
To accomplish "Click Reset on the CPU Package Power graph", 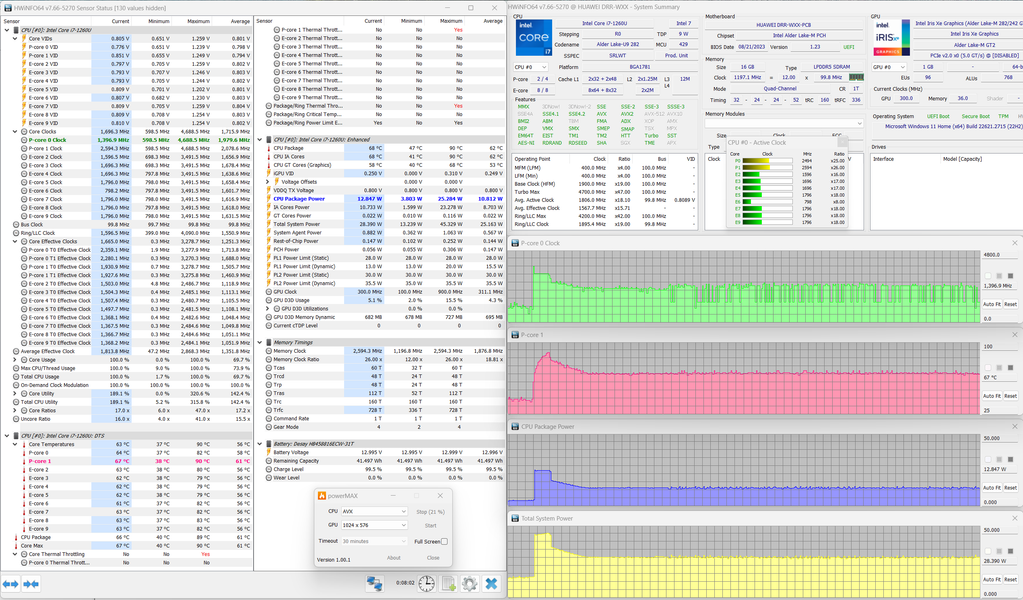I will [1010, 487].
